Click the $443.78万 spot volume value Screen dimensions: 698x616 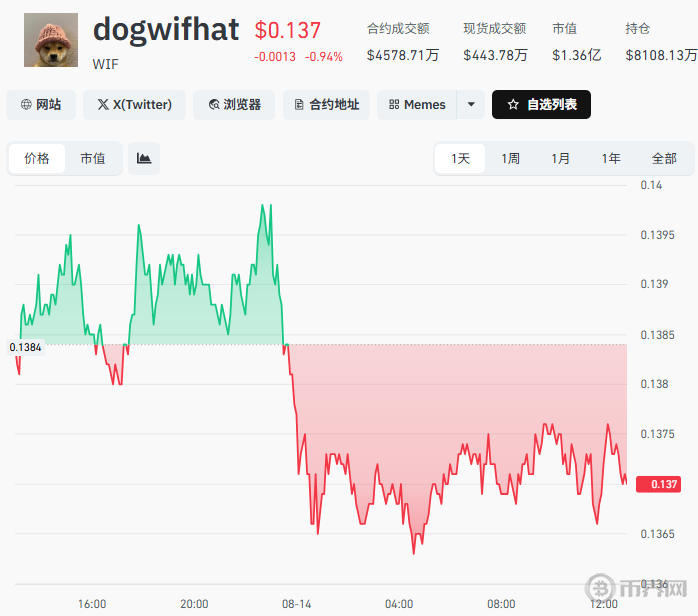[x=495, y=55]
